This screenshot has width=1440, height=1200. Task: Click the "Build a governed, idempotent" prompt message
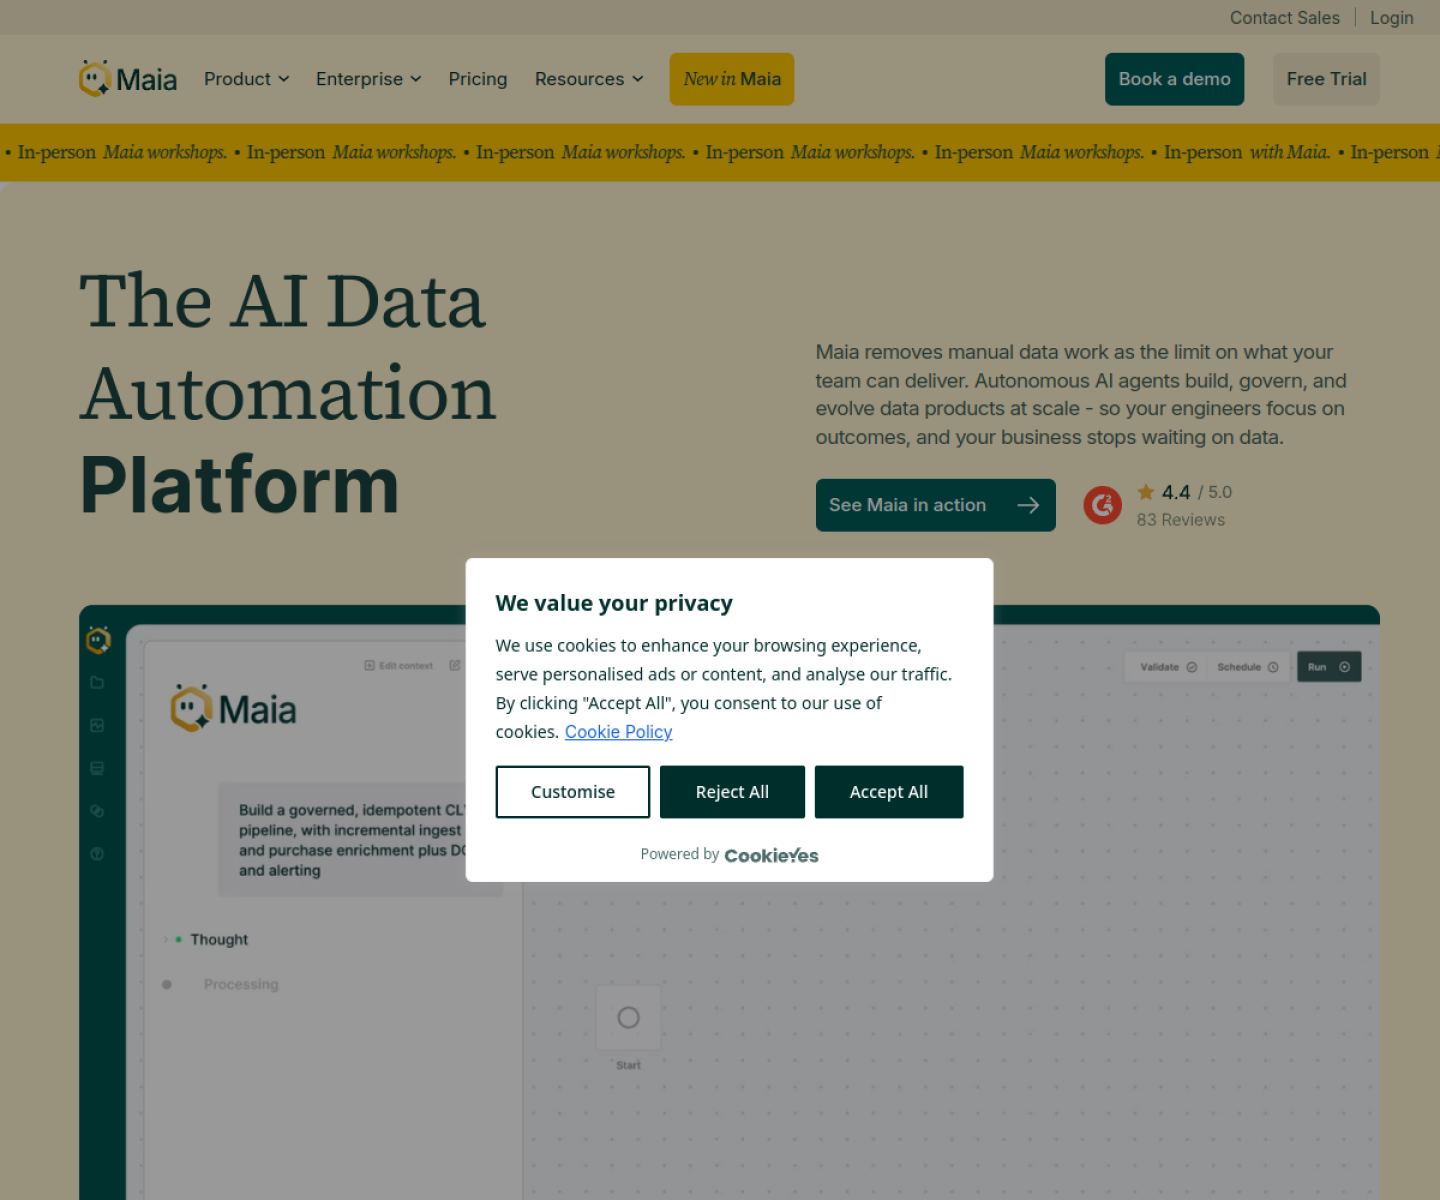[361, 840]
